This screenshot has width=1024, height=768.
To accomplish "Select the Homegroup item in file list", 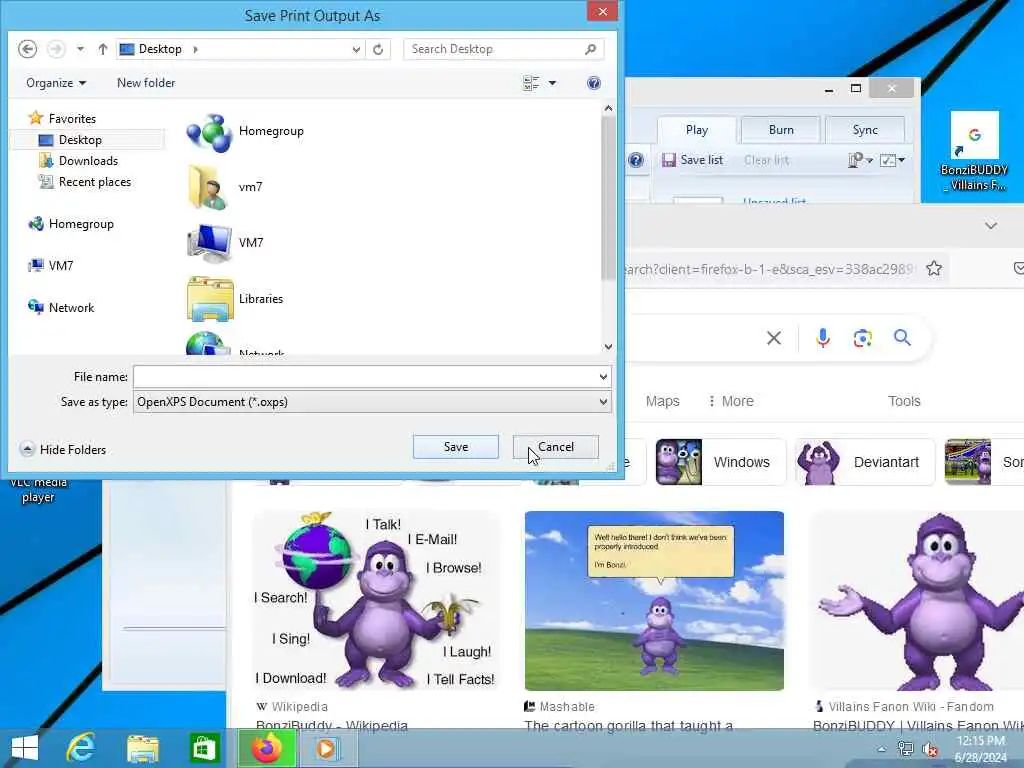I will tap(246, 133).
